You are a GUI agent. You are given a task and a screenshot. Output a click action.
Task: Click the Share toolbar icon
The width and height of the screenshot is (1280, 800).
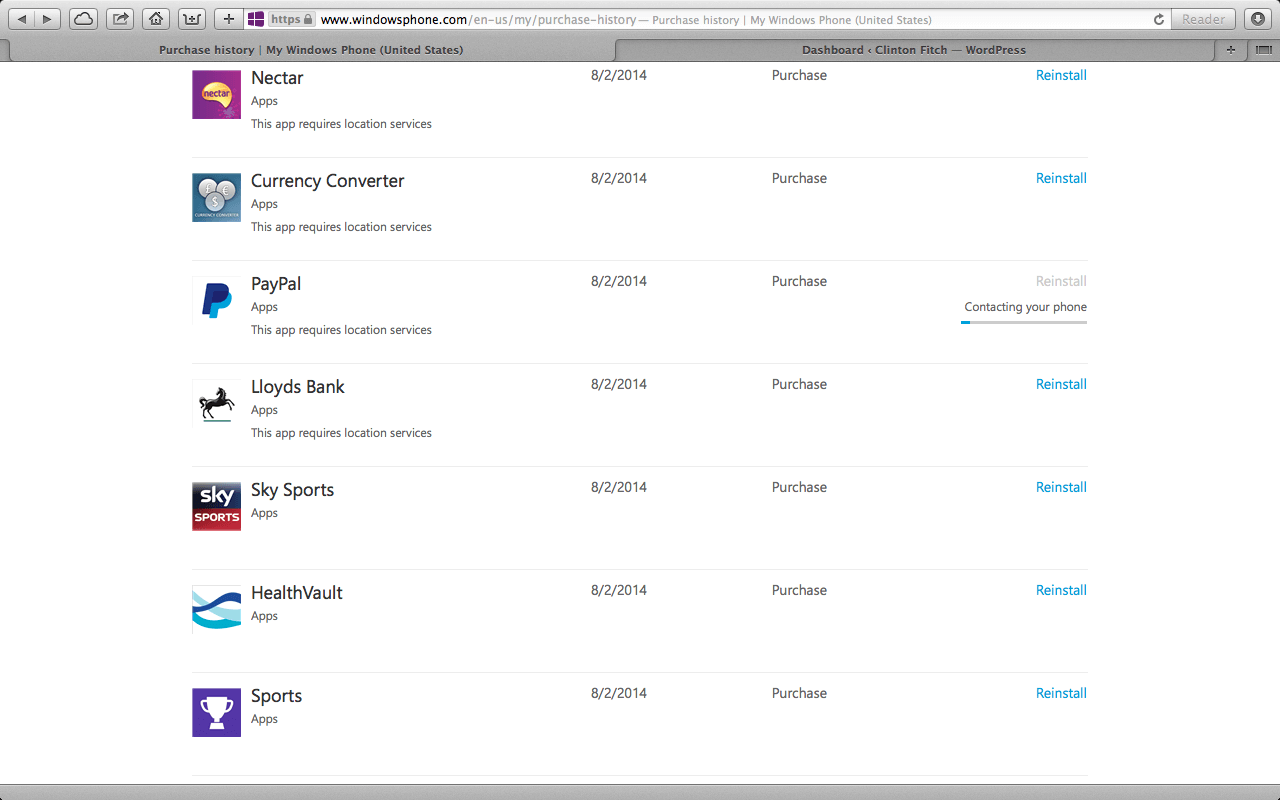click(120, 19)
